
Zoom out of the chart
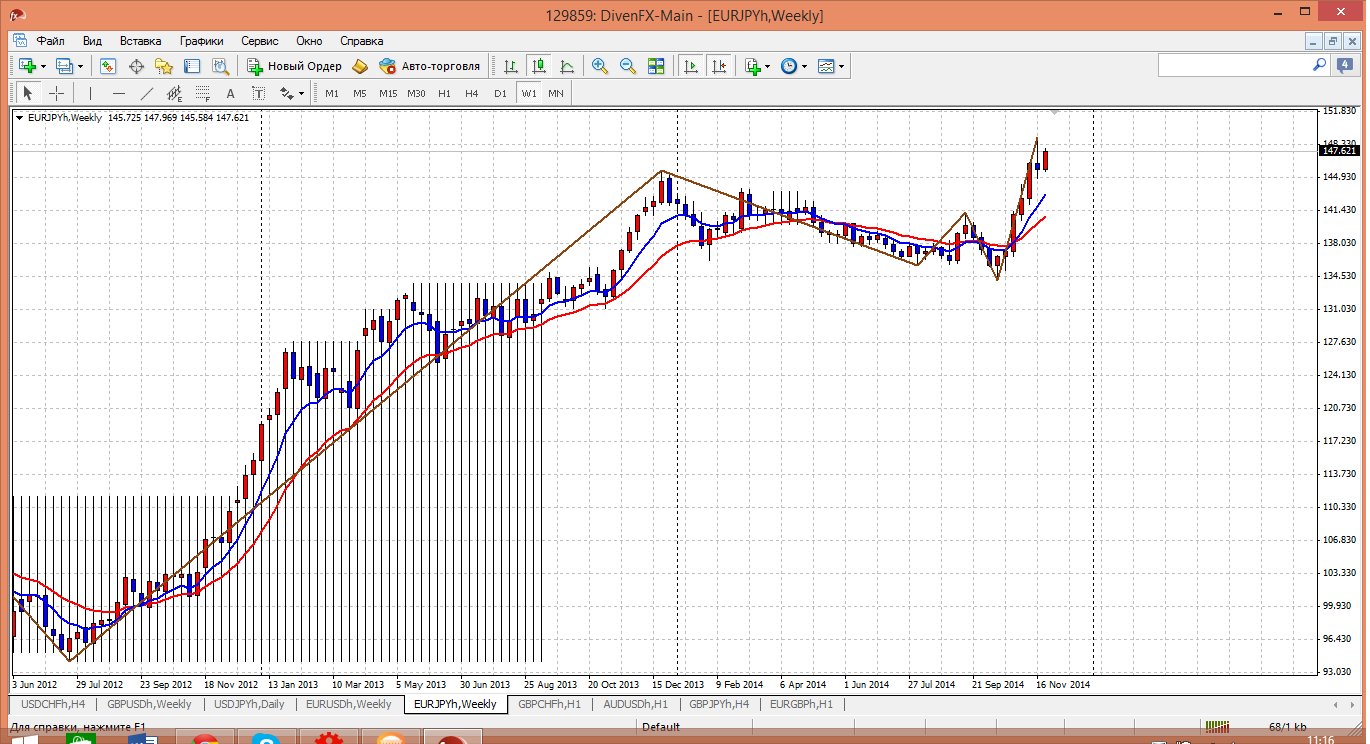point(628,66)
